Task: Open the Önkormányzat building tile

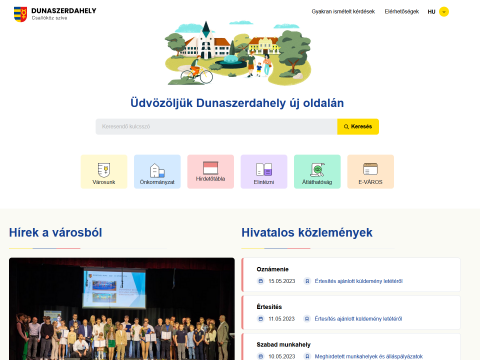Action: [x=157, y=172]
